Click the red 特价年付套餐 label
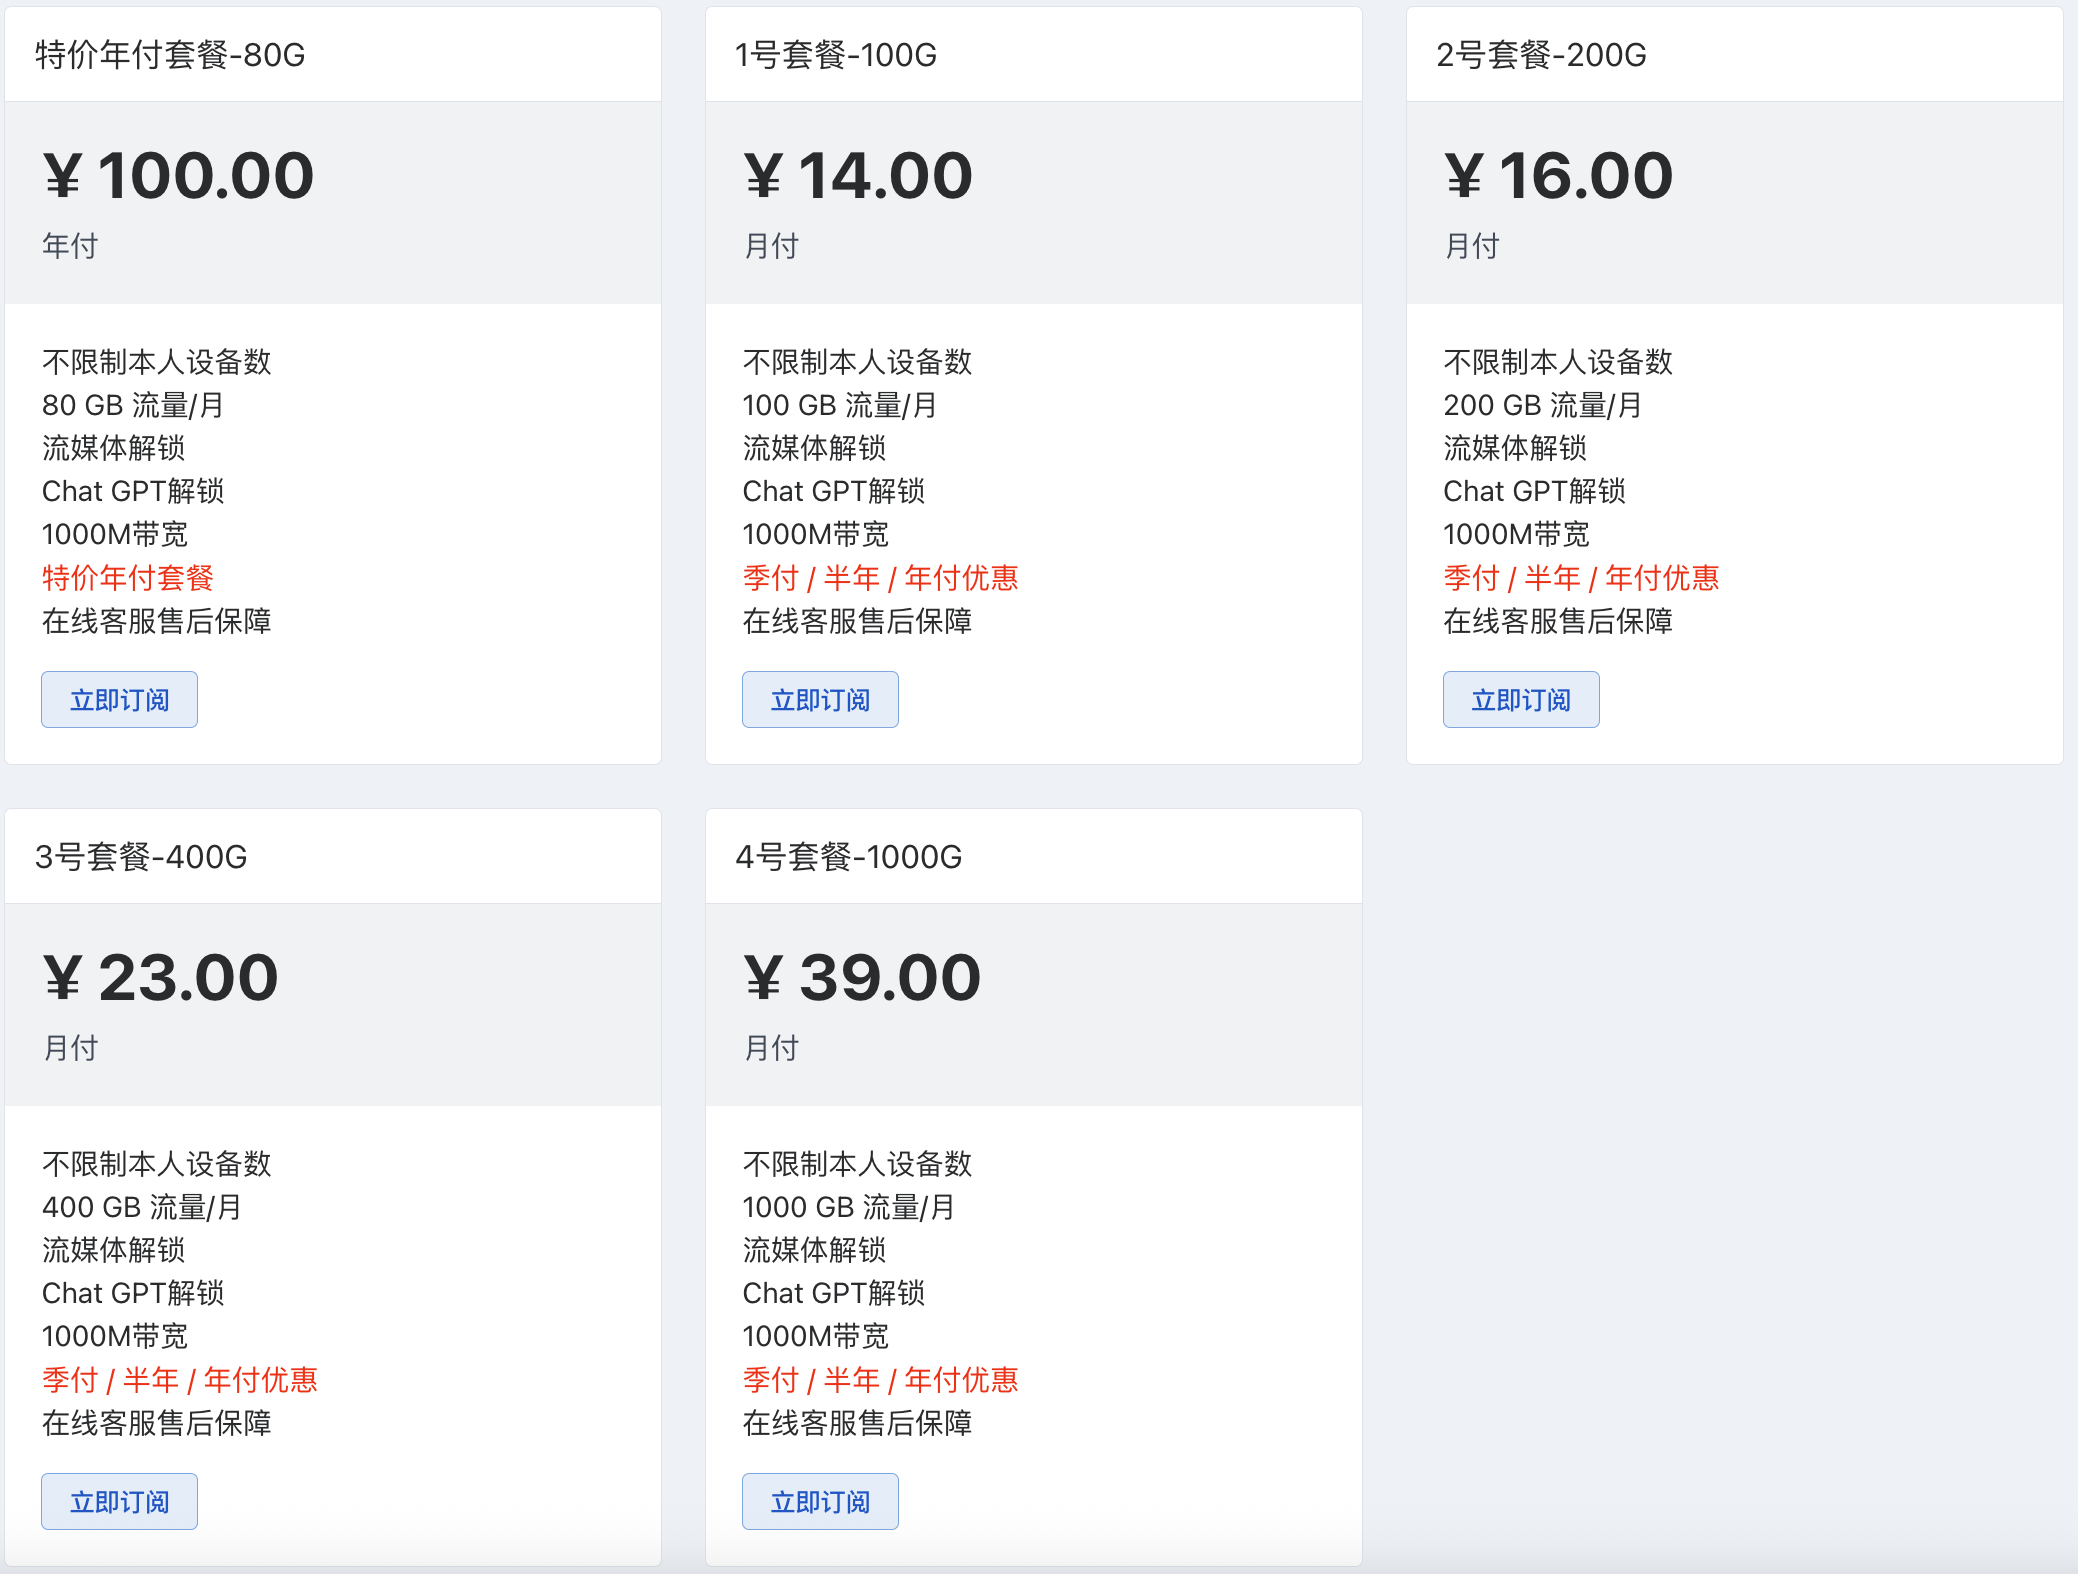2078x1574 pixels. click(128, 578)
